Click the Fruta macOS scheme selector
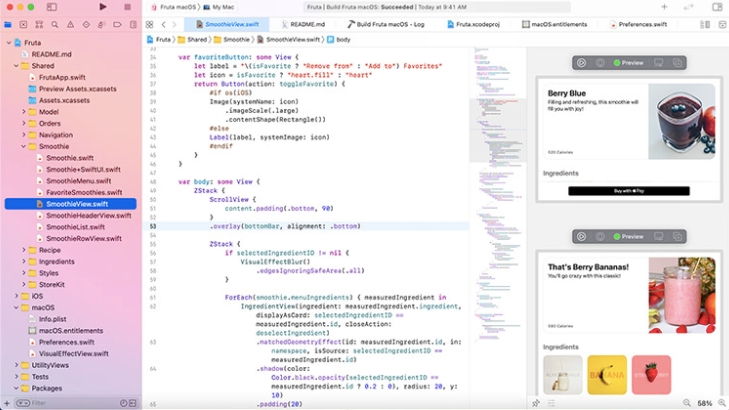Viewport: 729px width, 410px height. [175, 7]
